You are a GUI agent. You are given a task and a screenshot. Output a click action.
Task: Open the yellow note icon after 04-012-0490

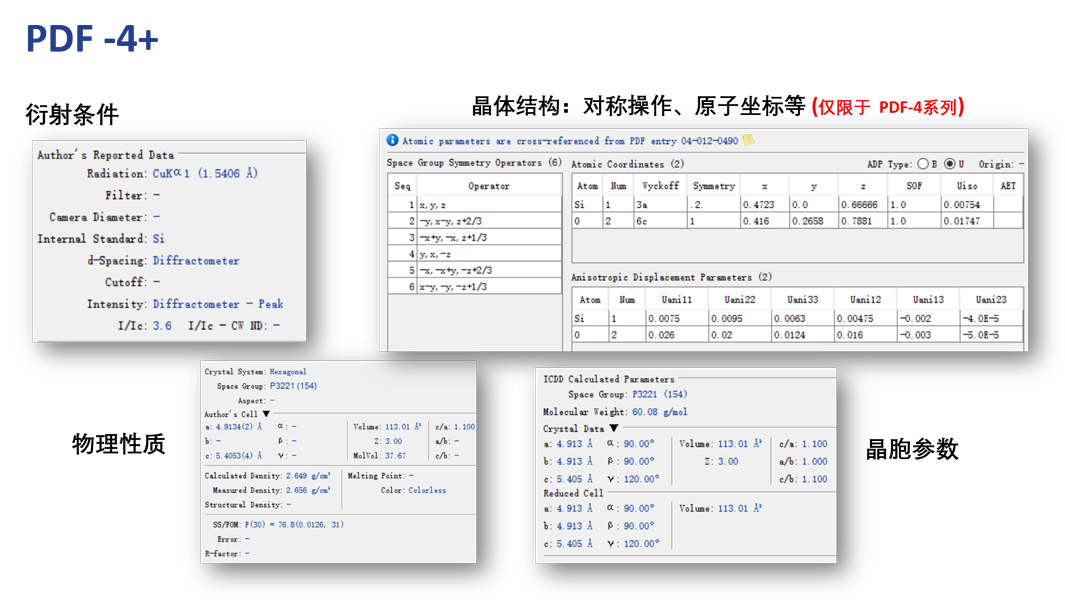pos(748,140)
